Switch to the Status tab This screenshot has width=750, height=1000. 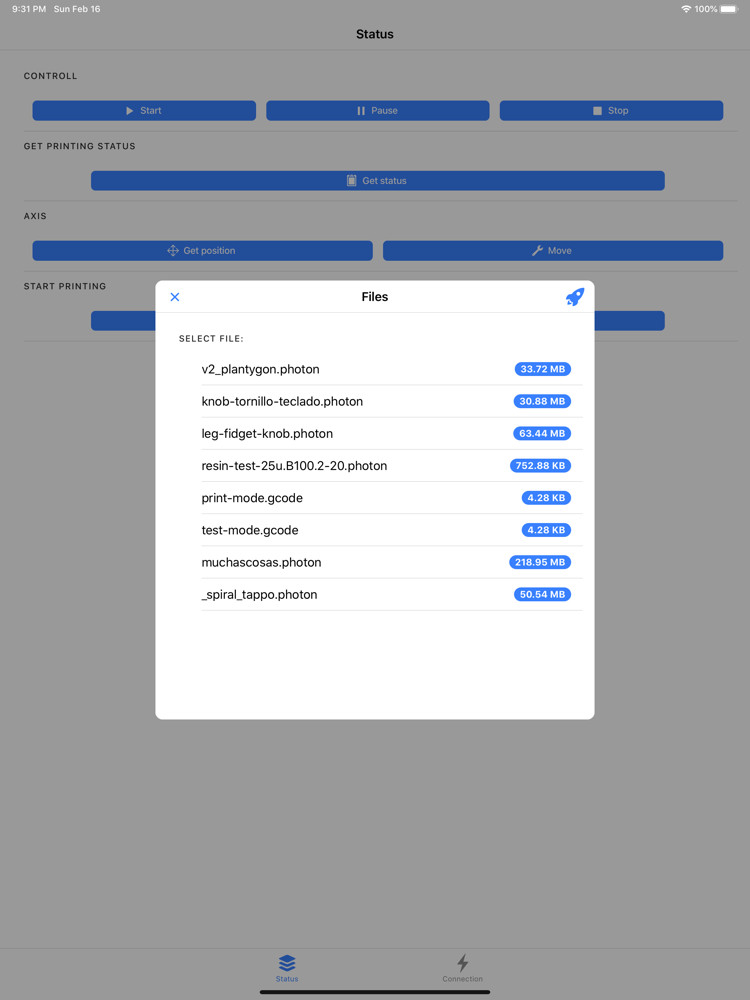click(x=287, y=968)
